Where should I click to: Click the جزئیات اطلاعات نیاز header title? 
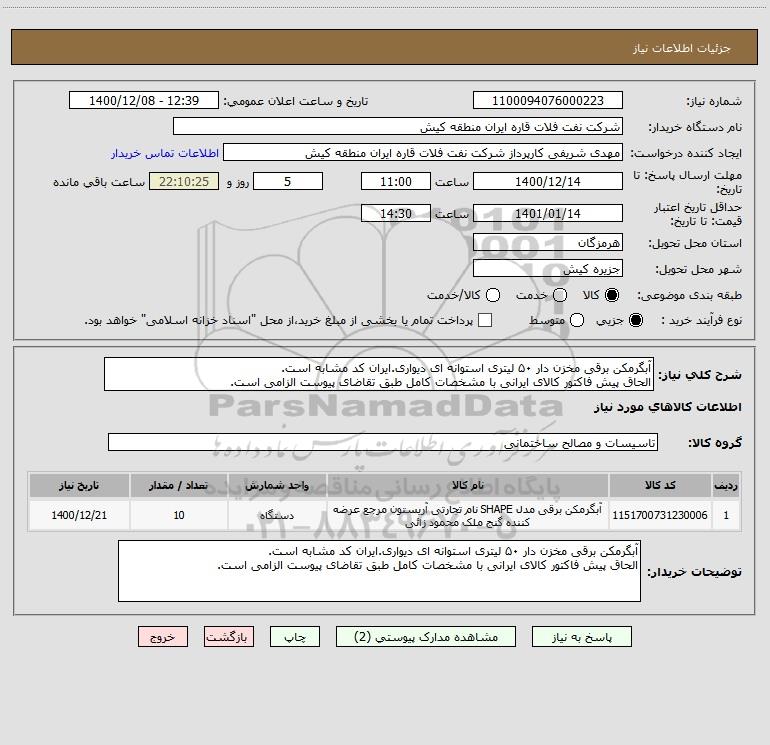[x=682, y=48]
